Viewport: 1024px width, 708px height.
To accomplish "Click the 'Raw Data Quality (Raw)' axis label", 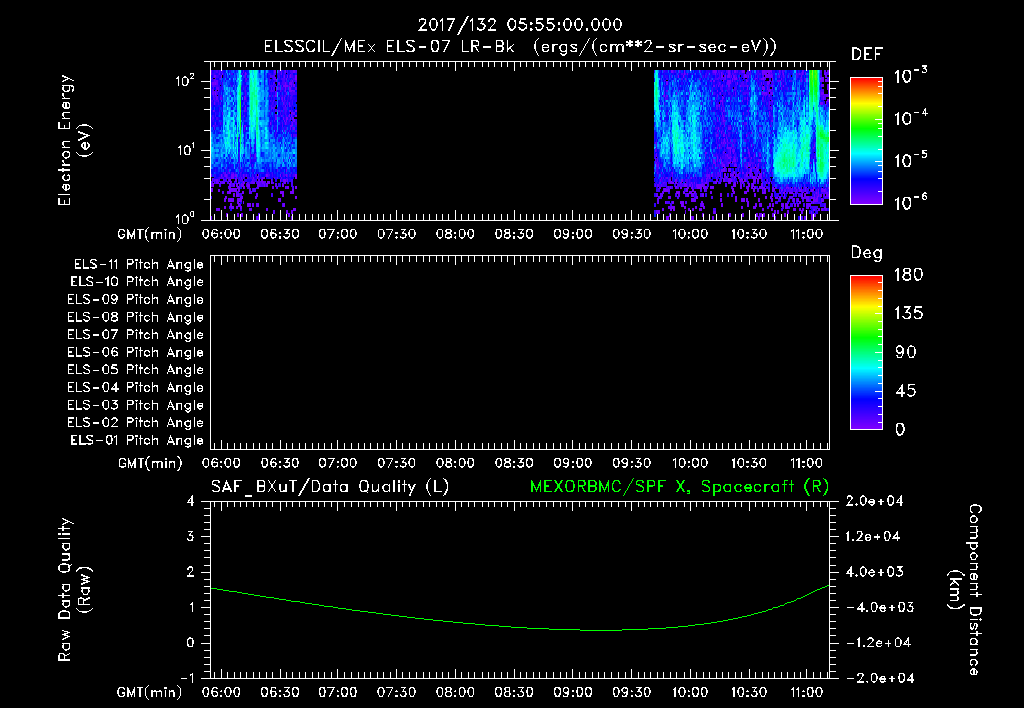I will click(74, 589).
